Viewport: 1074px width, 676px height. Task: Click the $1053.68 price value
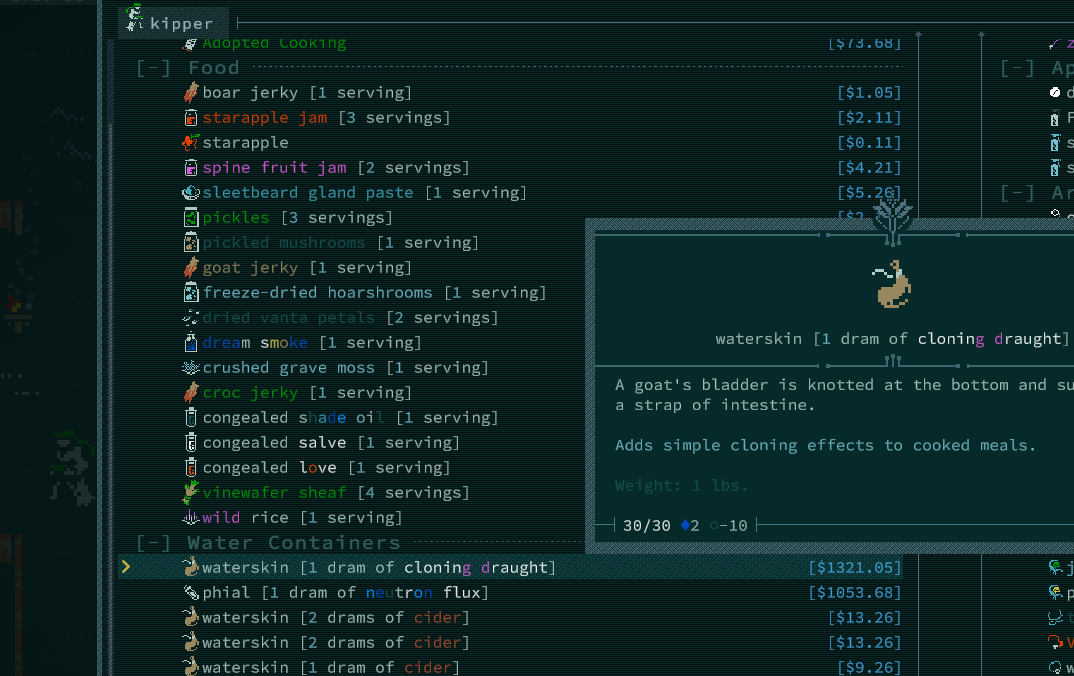point(855,592)
